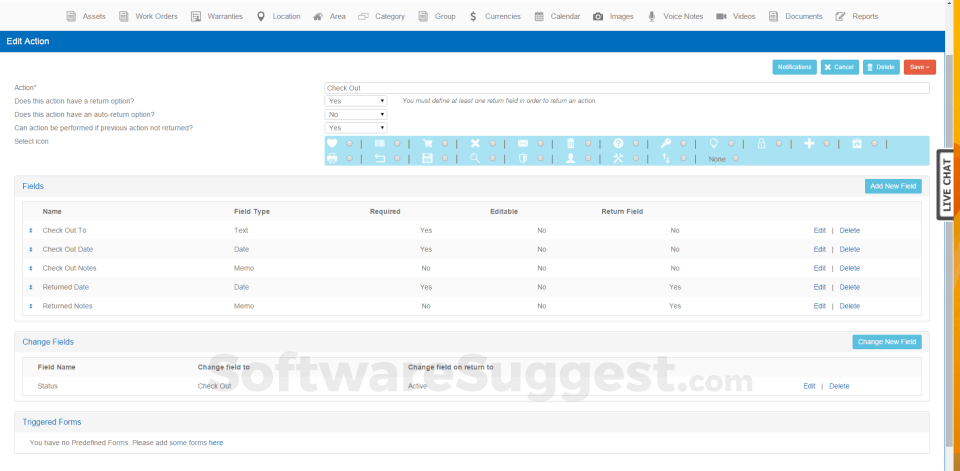Click the reorder handle for Returned Notes row
Screen dimensions: 960x471
31,306
